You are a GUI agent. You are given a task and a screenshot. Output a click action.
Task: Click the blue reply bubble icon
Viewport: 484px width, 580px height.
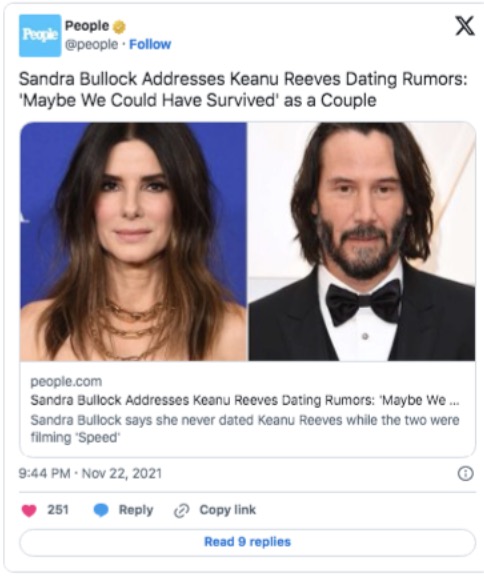101,510
